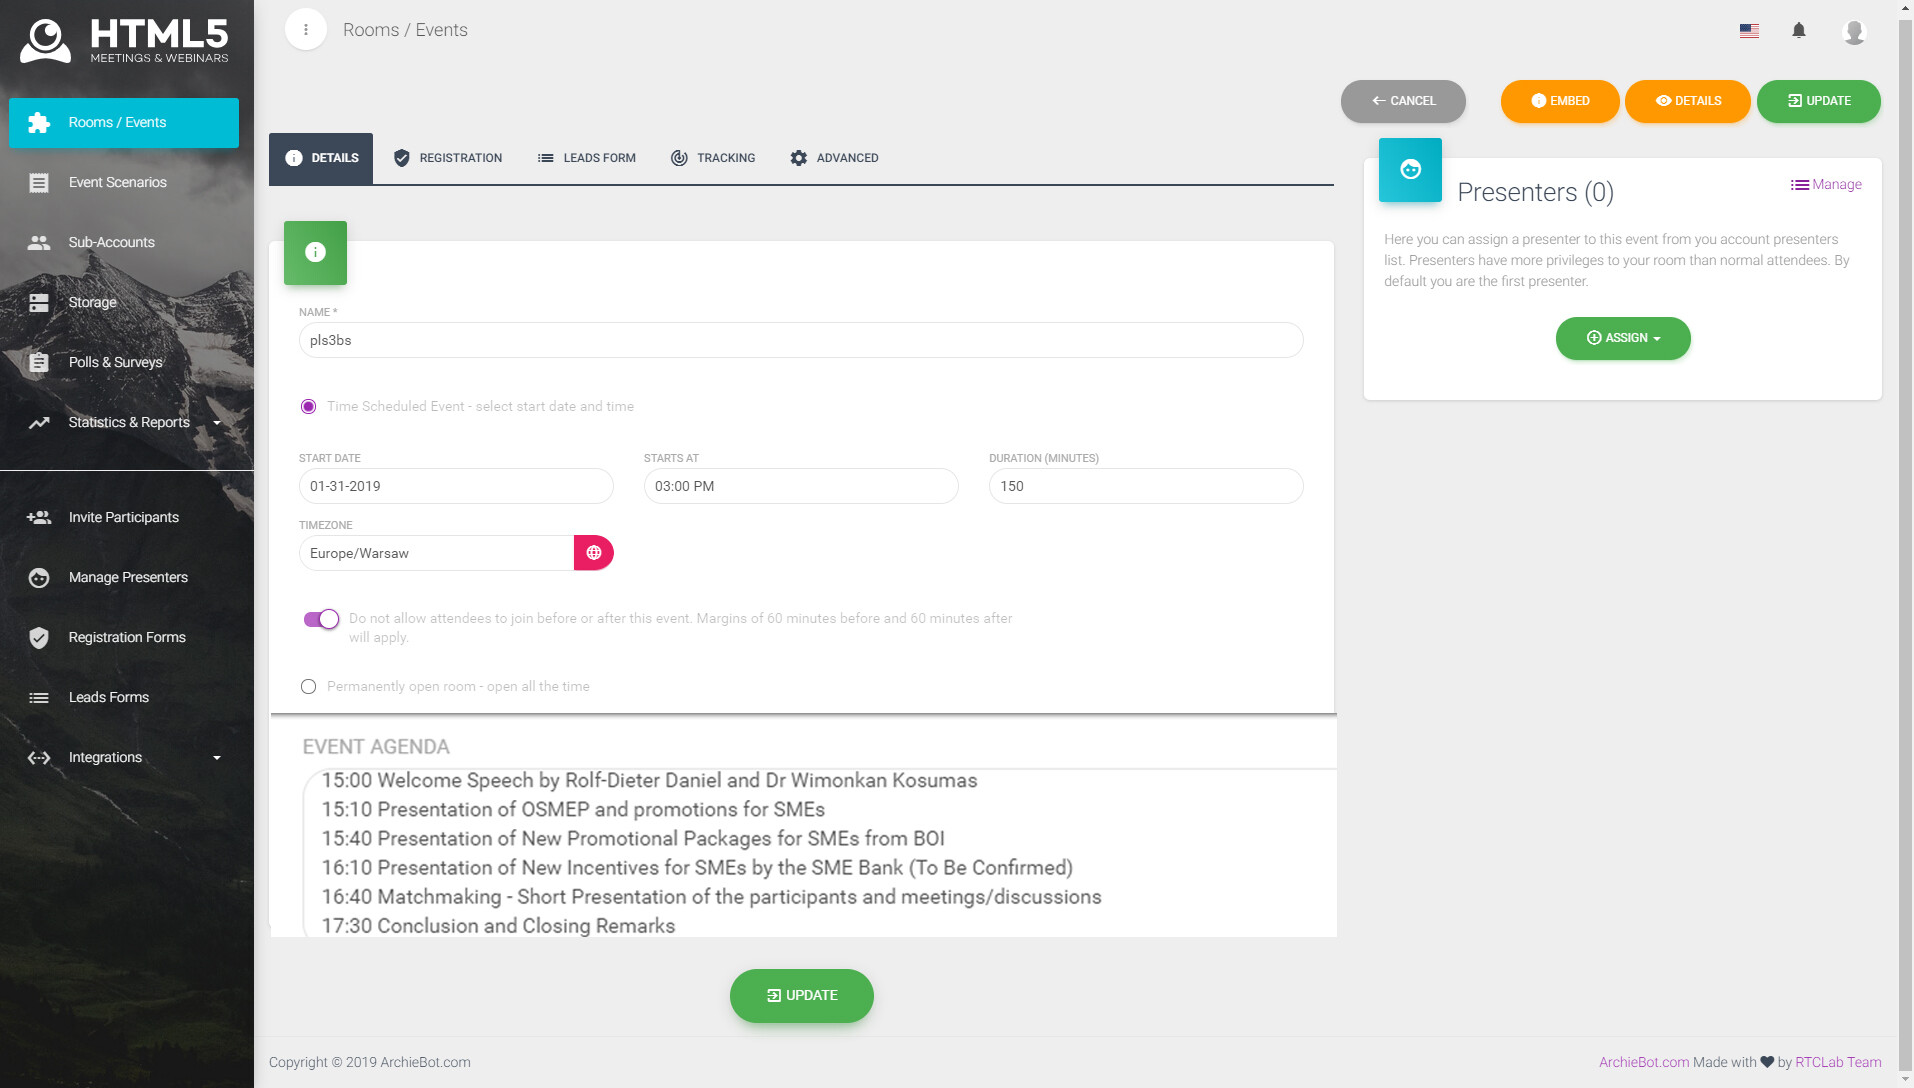
Task: Switch to the Leads Form tab
Action: [x=587, y=158]
